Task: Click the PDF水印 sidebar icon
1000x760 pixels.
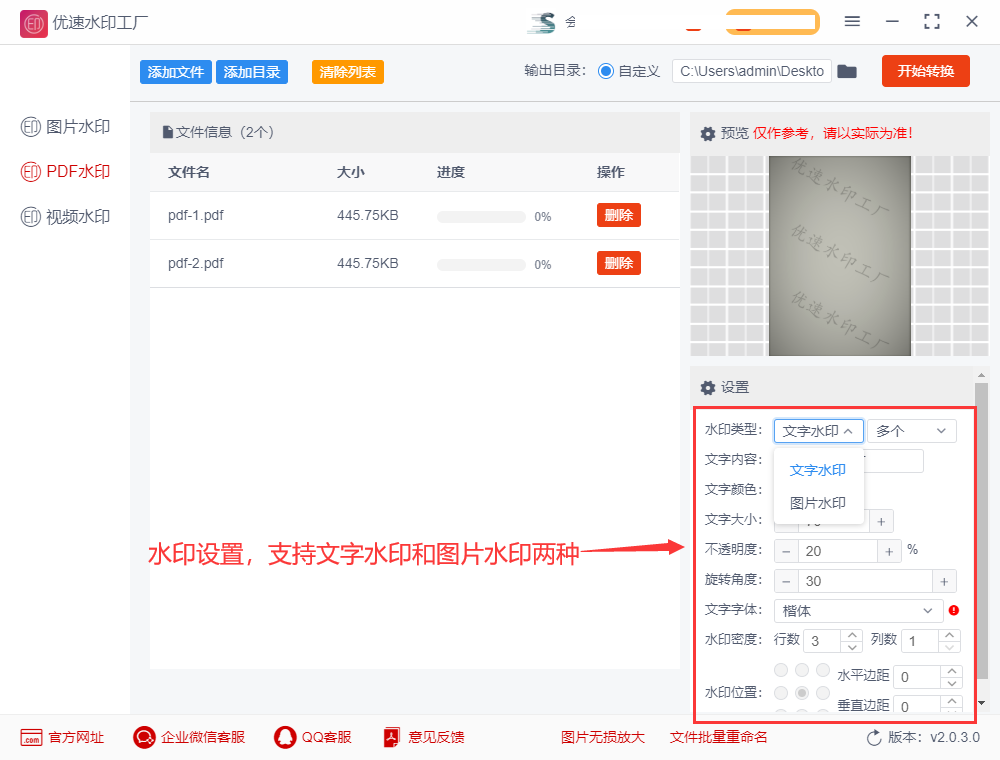Action: pos(31,172)
